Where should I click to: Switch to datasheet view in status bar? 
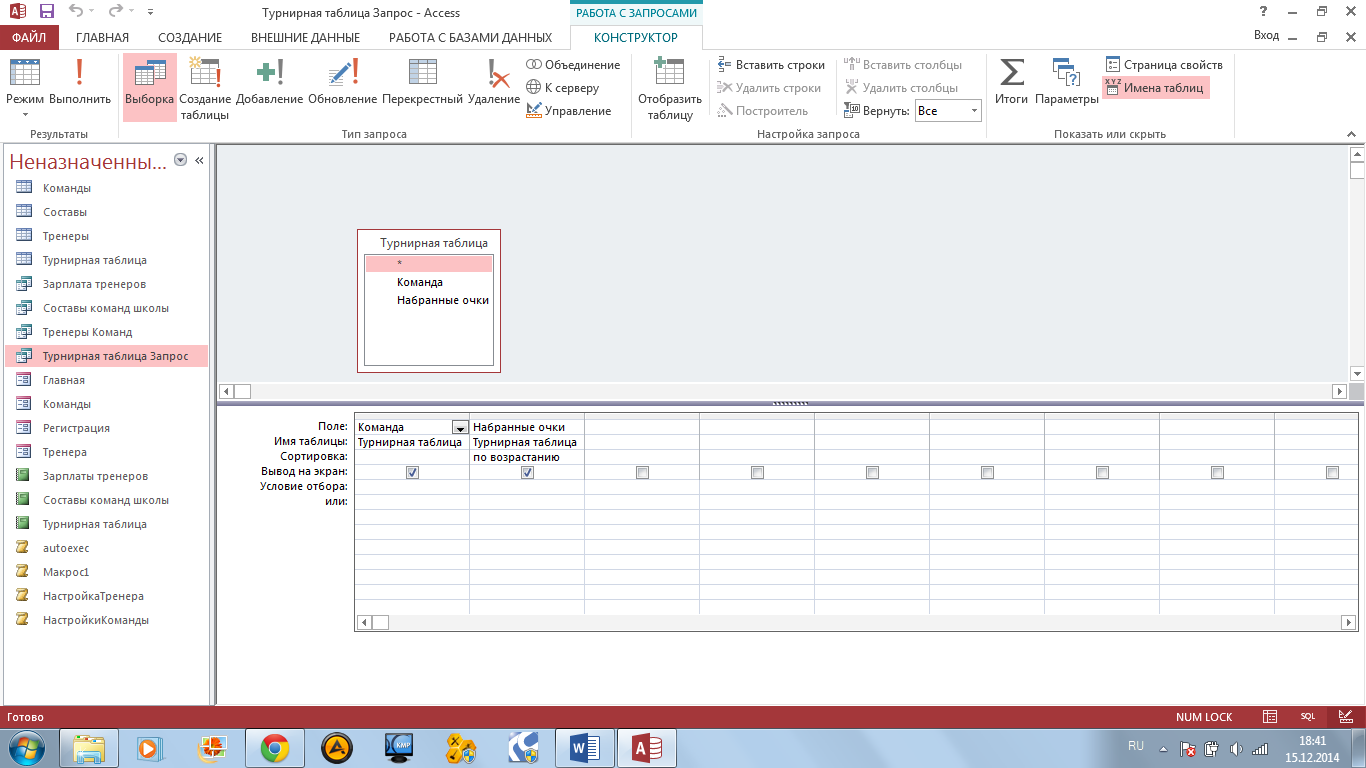(1270, 716)
